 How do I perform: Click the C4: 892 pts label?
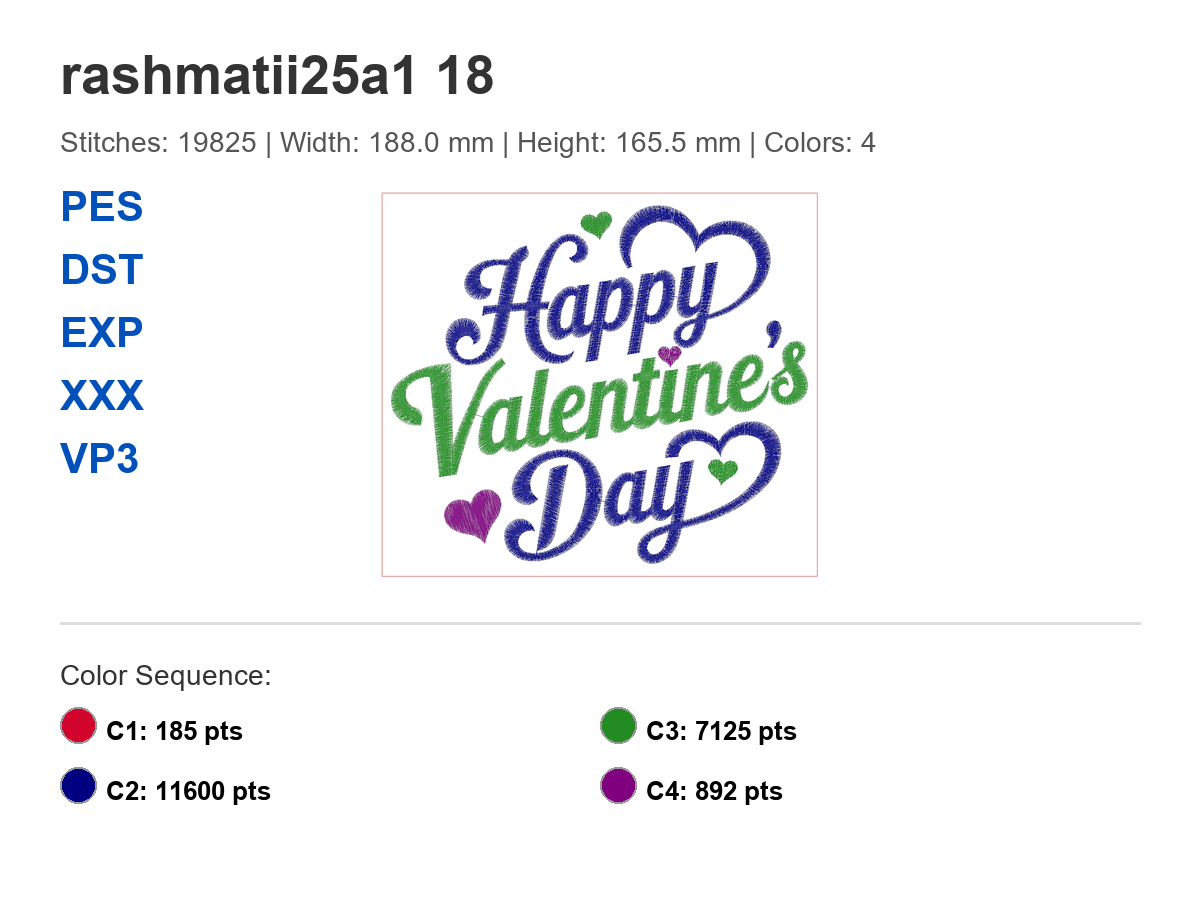point(711,790)
